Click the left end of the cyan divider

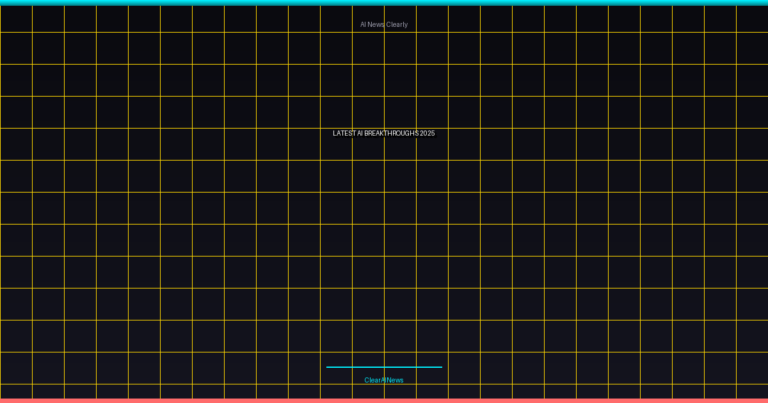(x=328, y=367)
